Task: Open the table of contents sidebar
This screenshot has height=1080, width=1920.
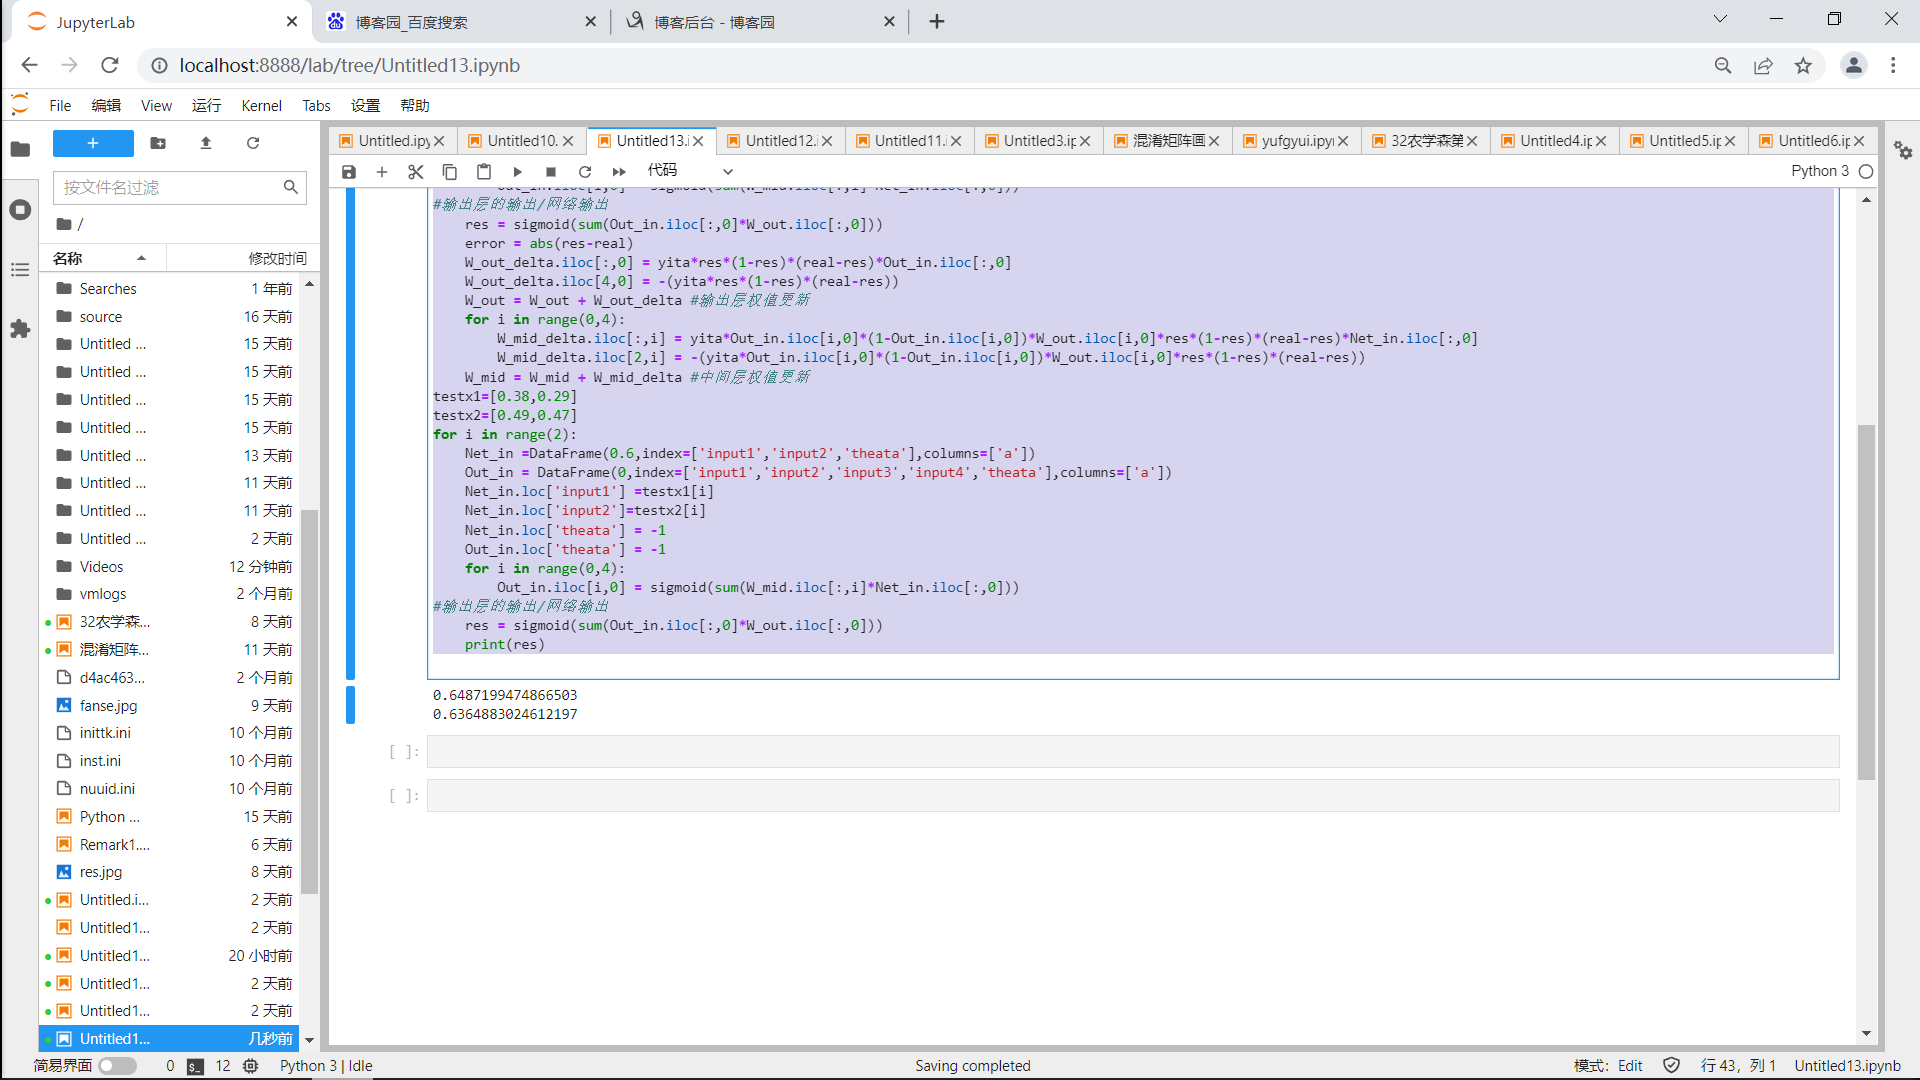Action: pyautogui.click(x=20, y=270)
